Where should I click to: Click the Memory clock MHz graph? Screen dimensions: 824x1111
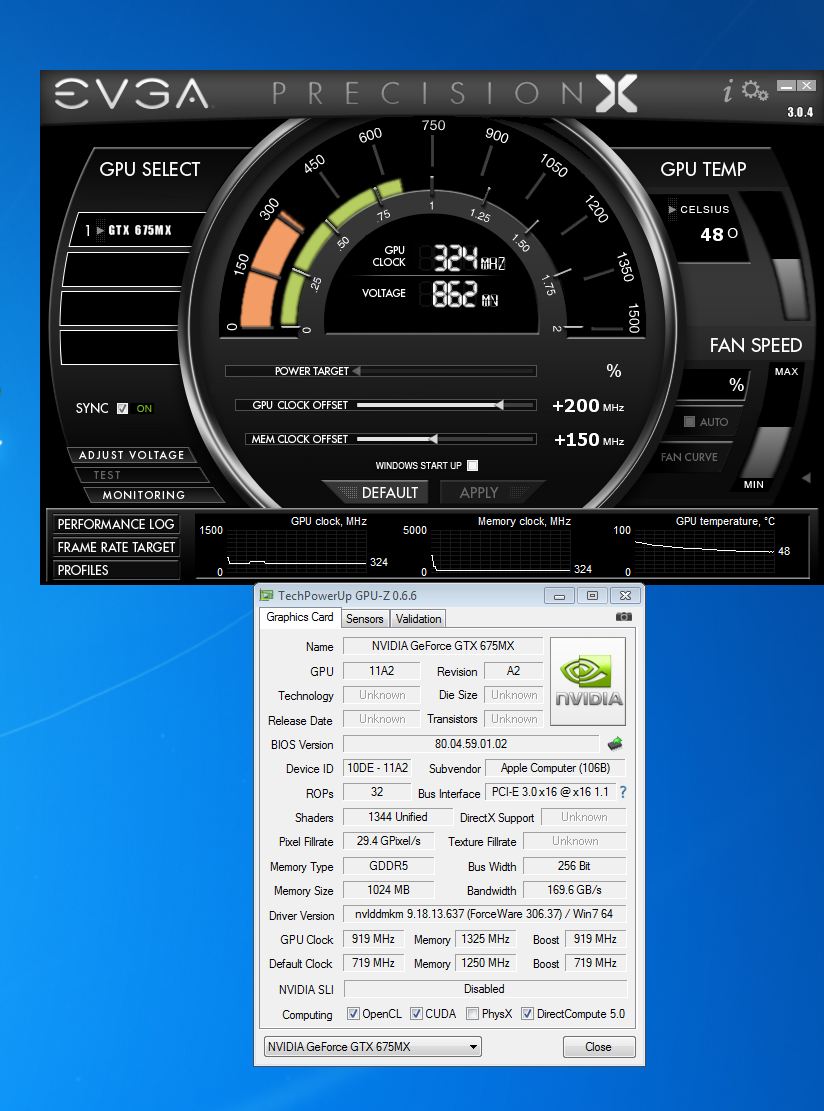click(x=500, y=553)
